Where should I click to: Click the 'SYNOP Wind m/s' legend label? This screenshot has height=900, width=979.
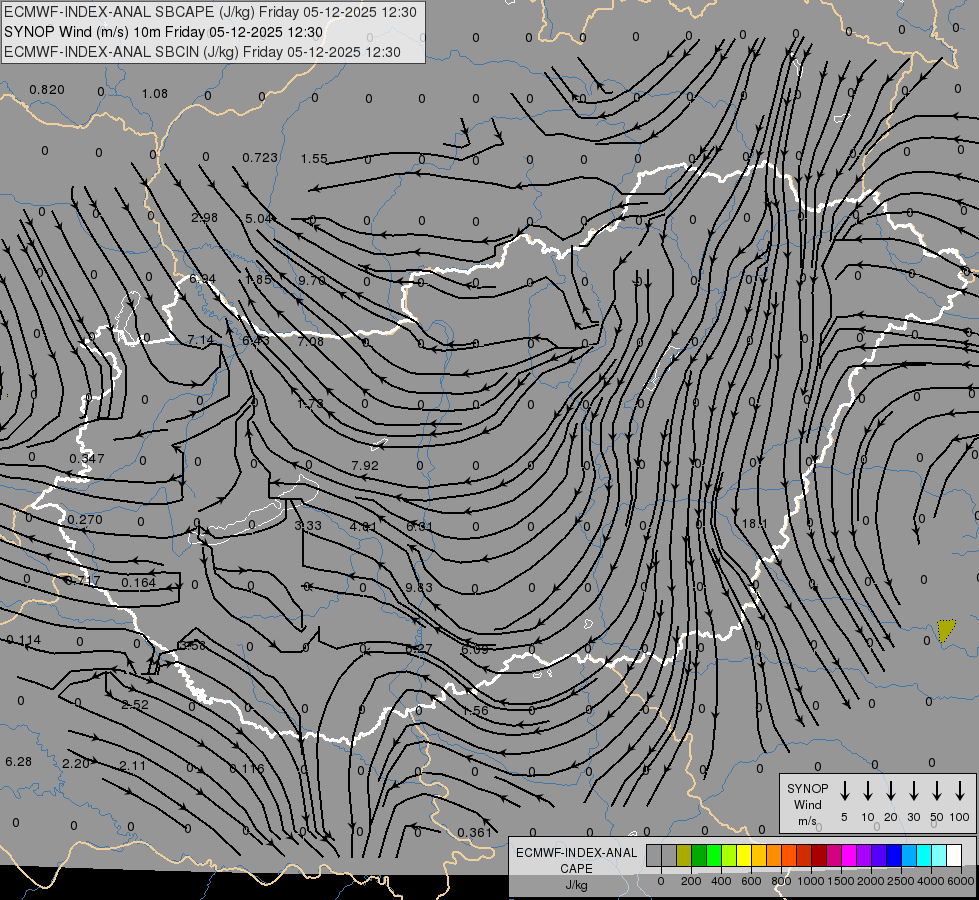click(807, 804)
